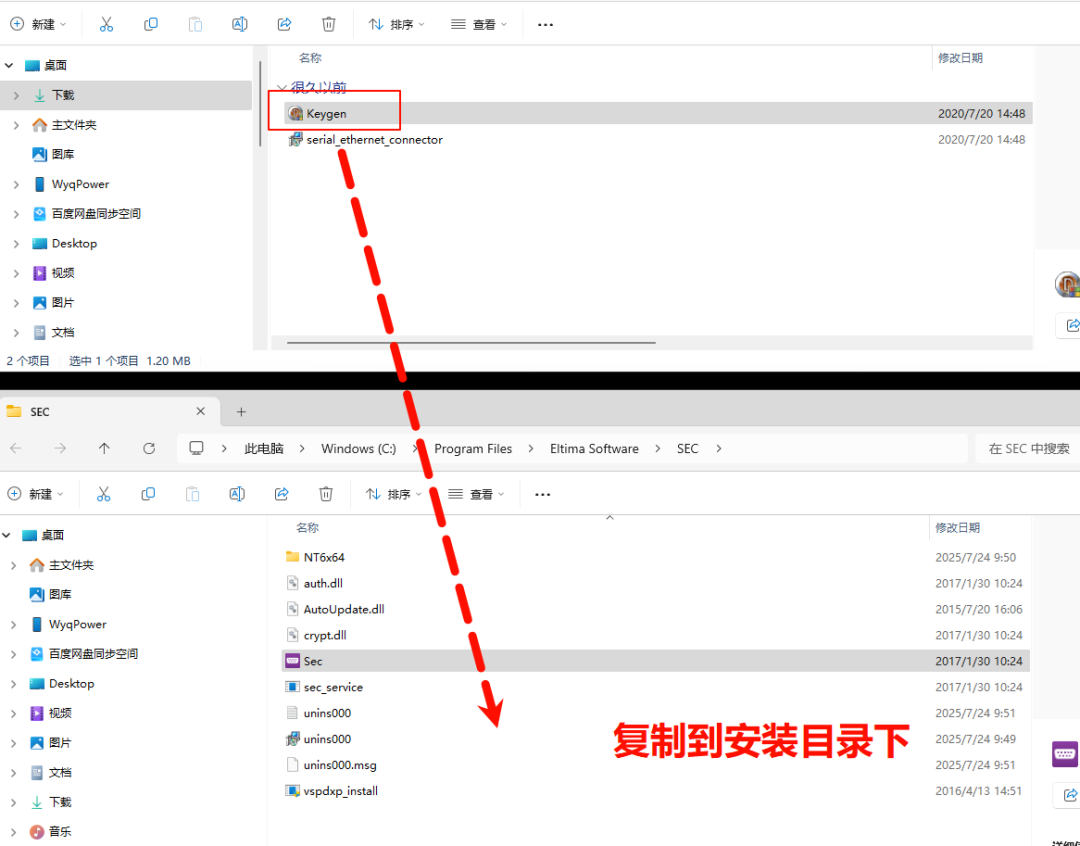The width and height of the screenshot is (1080, 846).
Task: Click the Share icon in the upper window toolbar
Action: tap(284, 25)
